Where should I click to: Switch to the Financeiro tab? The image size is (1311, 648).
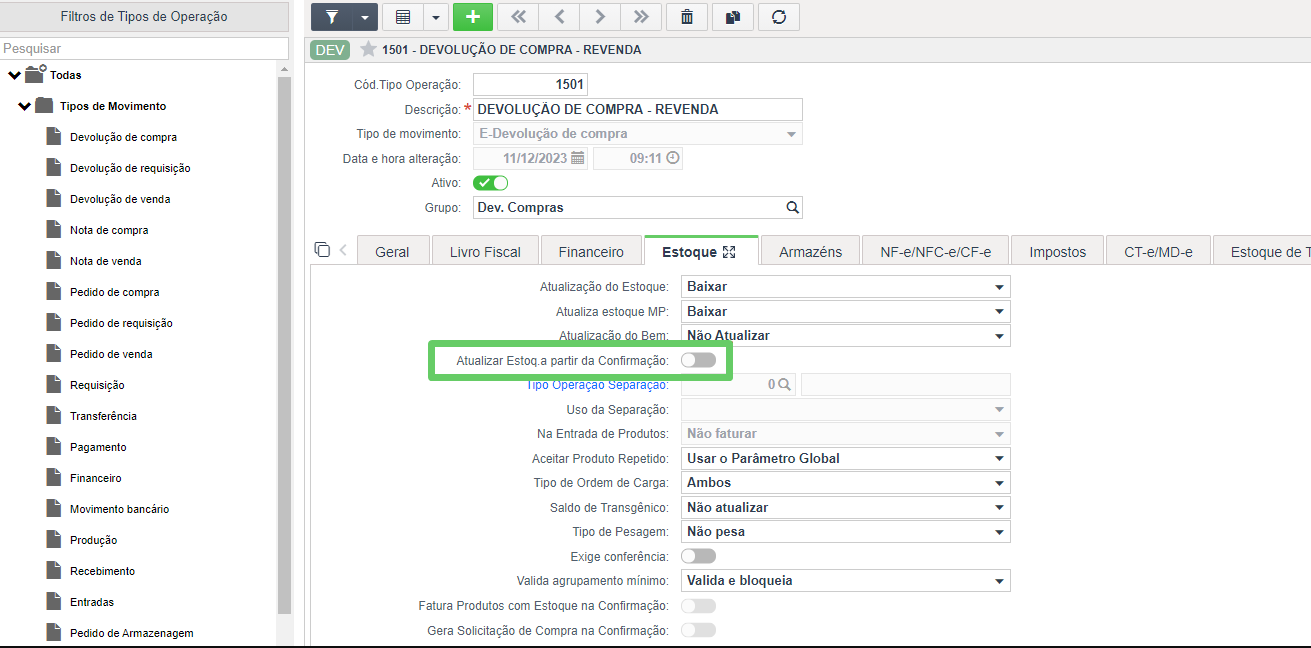[x=591, y=251]
